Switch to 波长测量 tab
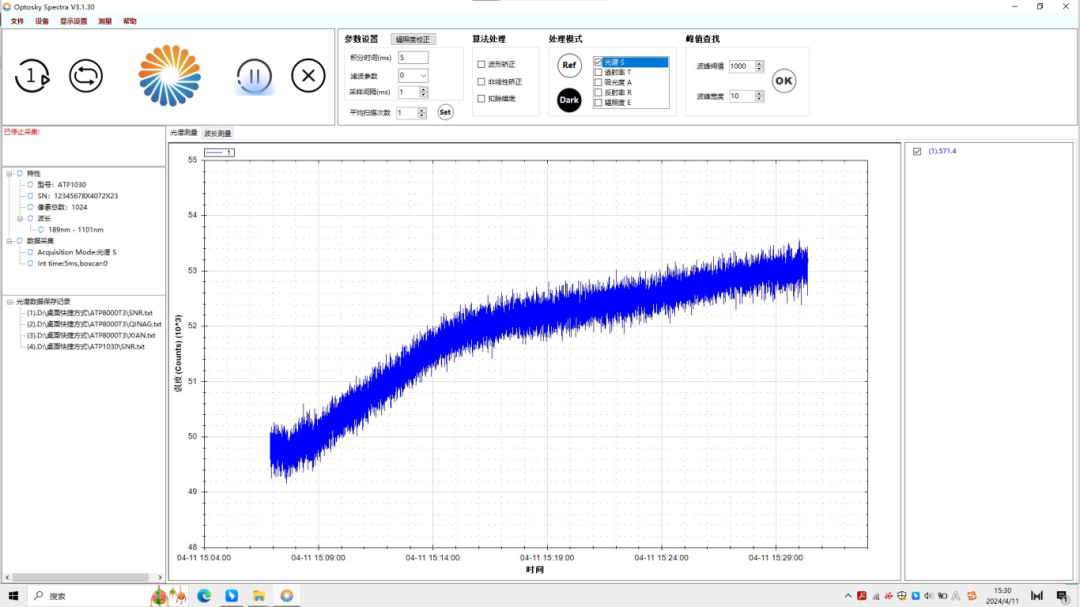This screenshot has width=1080, height=607. coord(218,134)
